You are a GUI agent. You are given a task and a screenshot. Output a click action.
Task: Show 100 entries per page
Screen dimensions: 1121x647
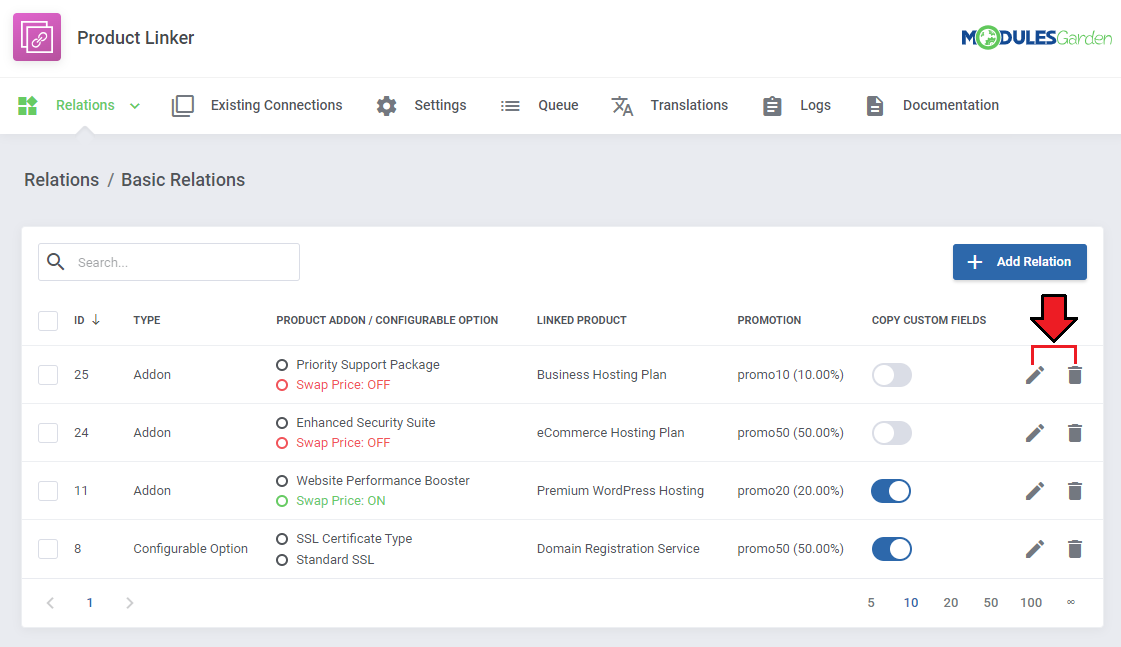click(1031, 603)
